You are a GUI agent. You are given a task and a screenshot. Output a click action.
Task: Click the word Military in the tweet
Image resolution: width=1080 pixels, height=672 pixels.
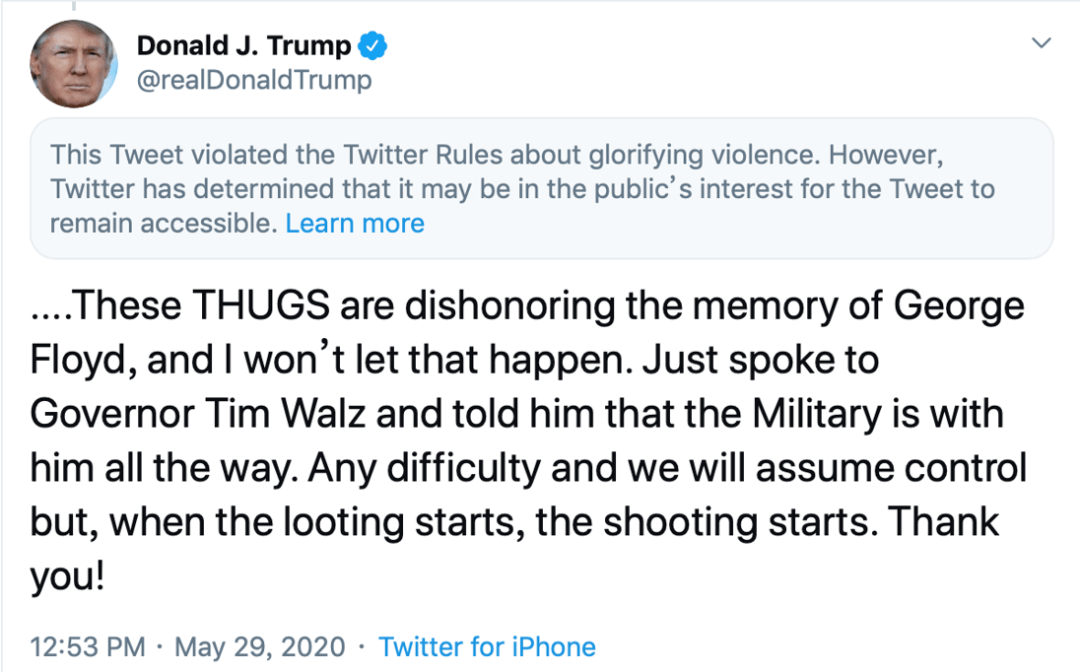pos(816,414)
